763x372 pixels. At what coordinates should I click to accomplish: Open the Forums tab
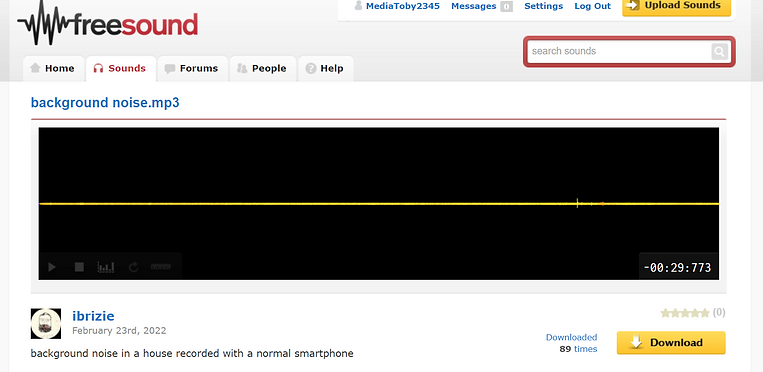coord(192,69)
